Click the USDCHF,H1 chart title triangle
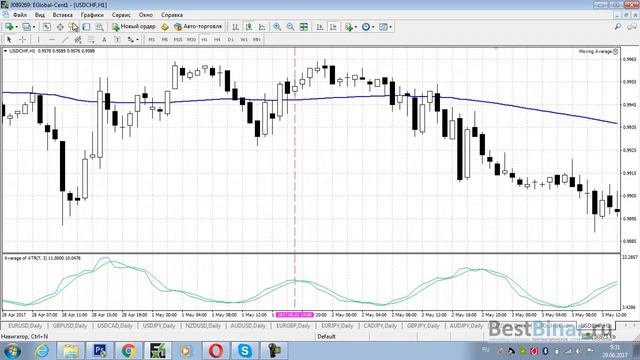640x360 pixels. click(5, 51)
